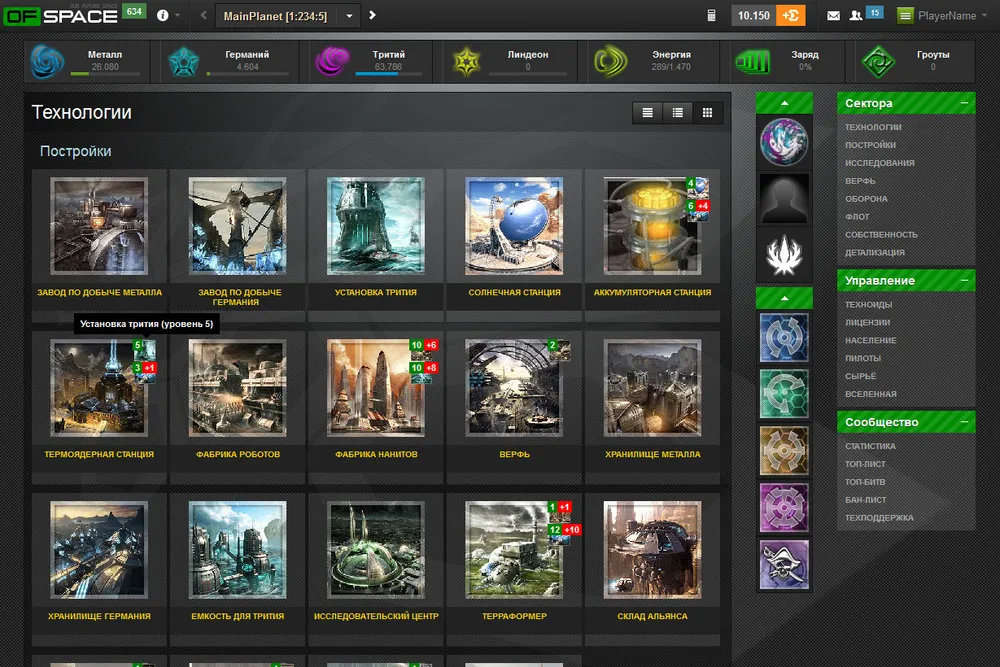Click the friends icon with badge 15
Viewport: 1000px width, 667px height.
click(x=856, y=16)
